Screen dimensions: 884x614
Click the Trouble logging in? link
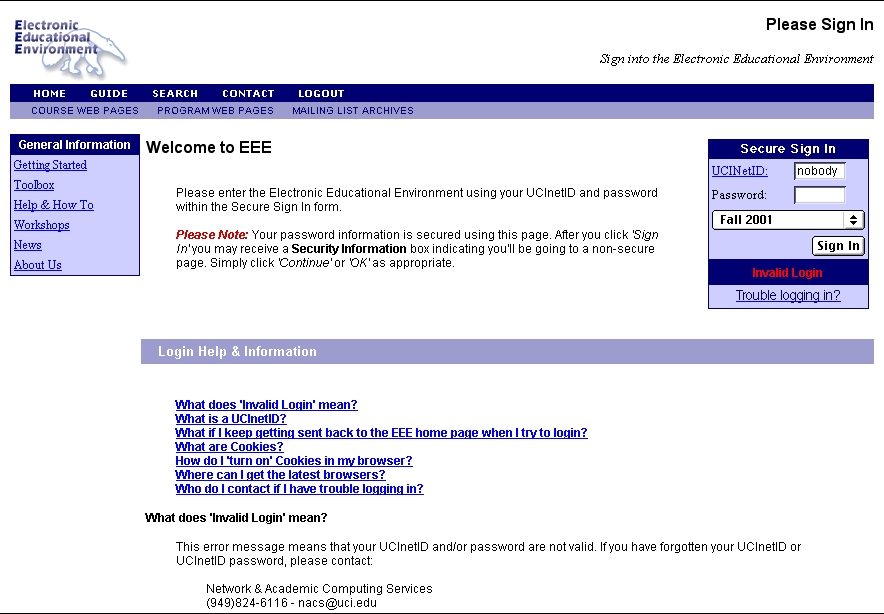point(788,296)
